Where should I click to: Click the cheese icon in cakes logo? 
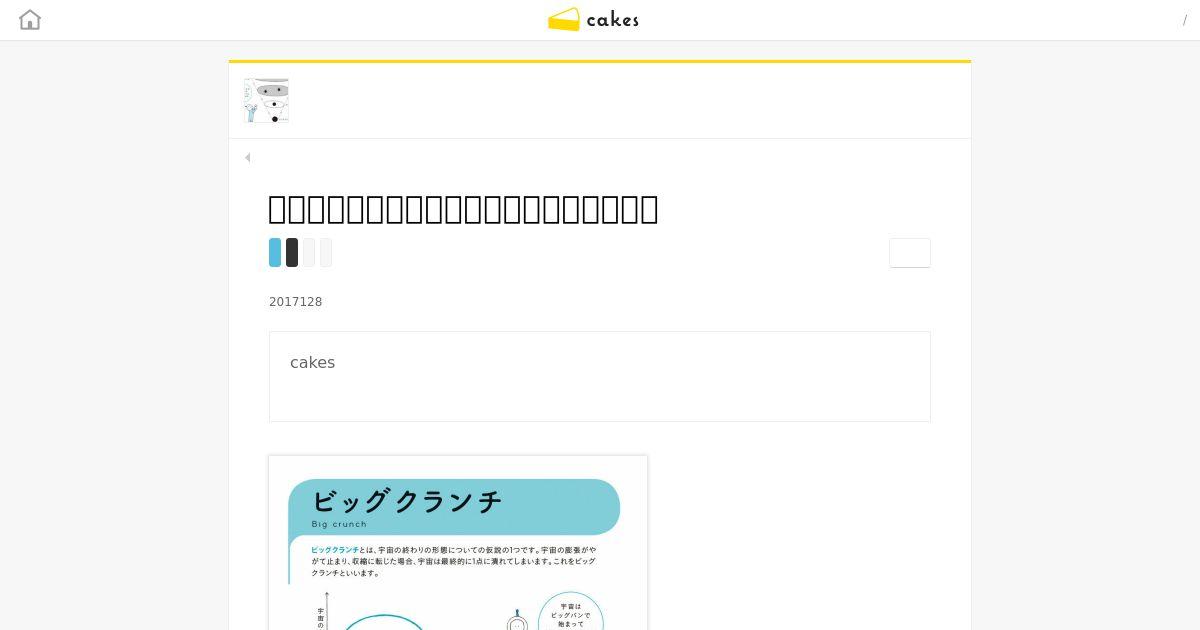point(564,19)
